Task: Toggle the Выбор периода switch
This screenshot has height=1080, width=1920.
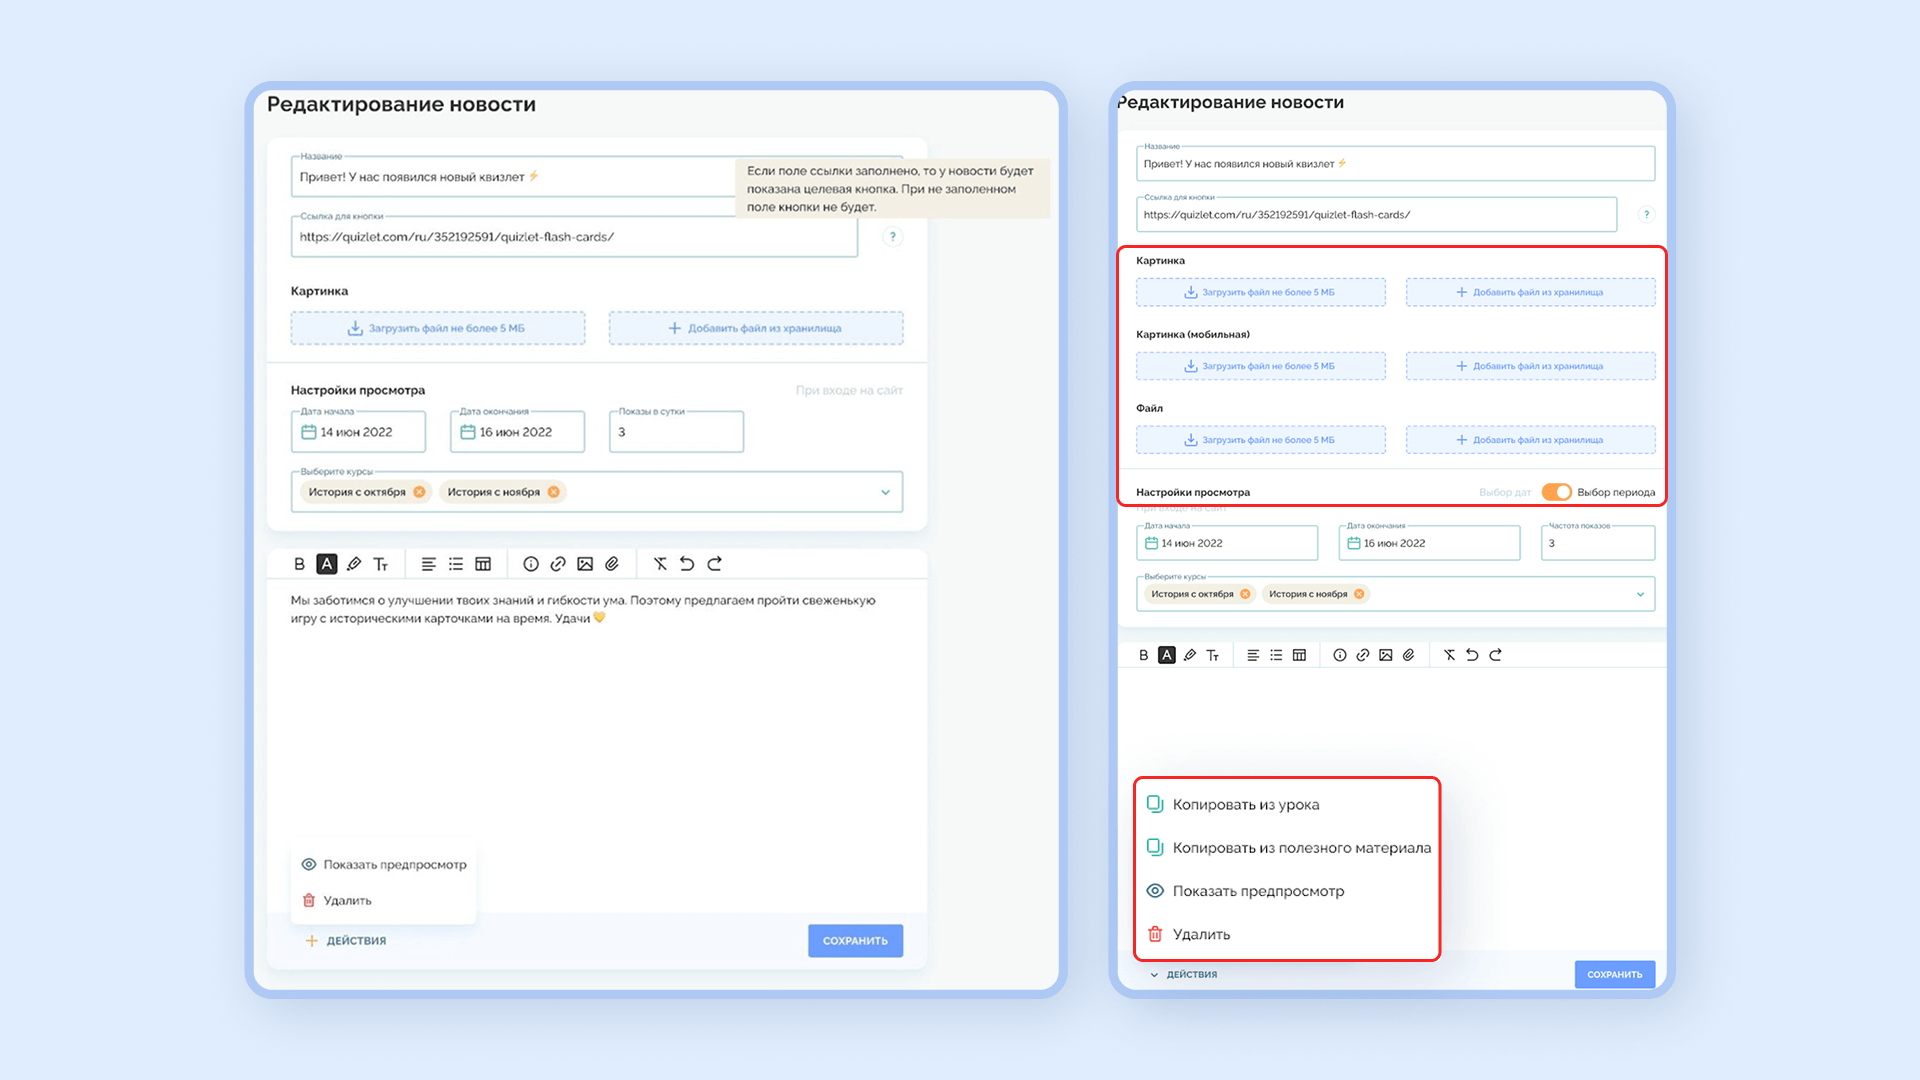Action: click(1556, 492)
